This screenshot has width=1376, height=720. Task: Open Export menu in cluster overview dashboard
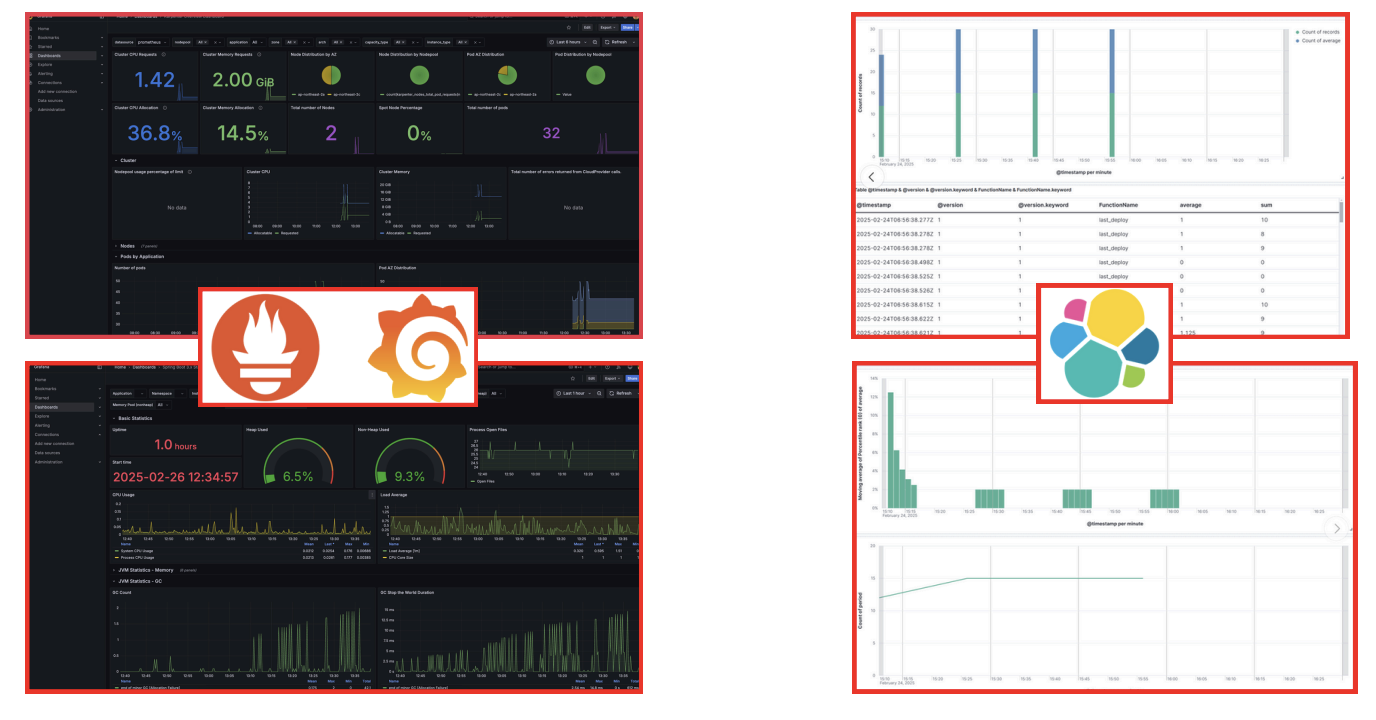point(607,27)
